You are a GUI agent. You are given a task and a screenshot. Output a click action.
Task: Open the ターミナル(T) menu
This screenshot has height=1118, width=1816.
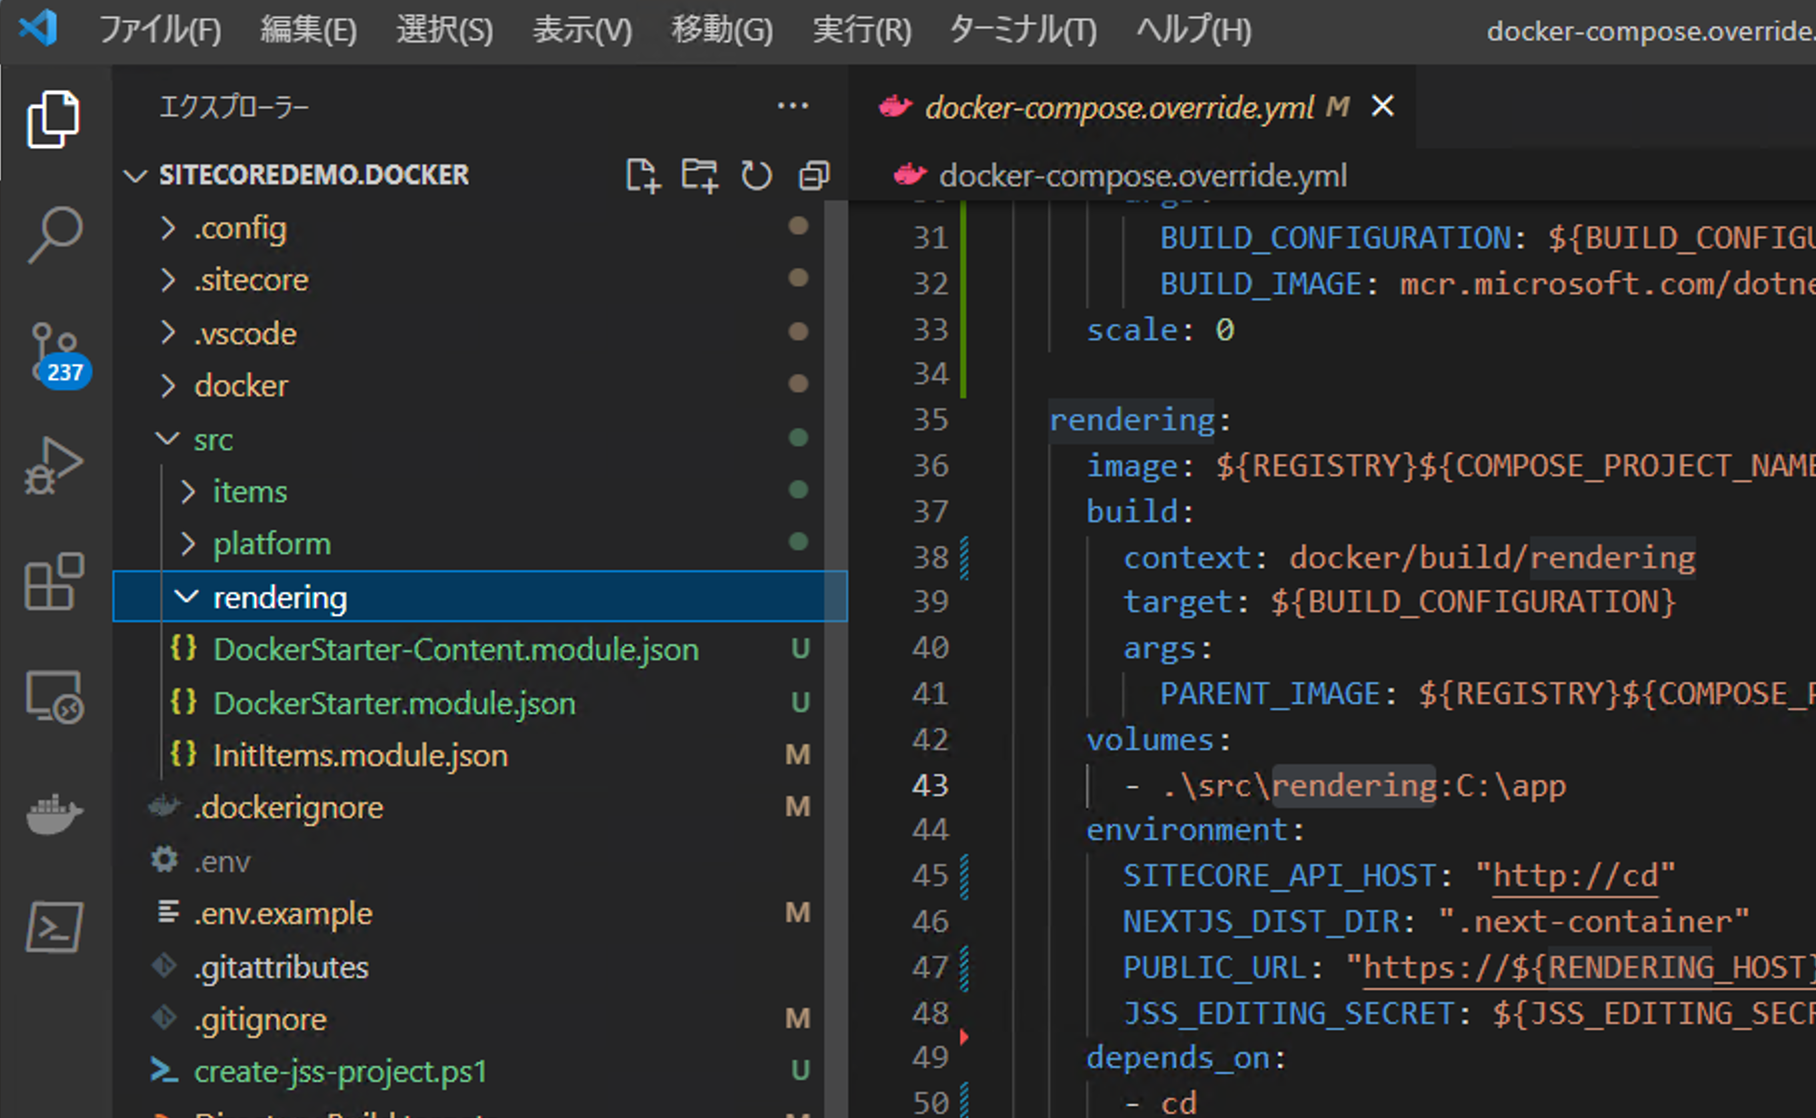(1023, 30)
